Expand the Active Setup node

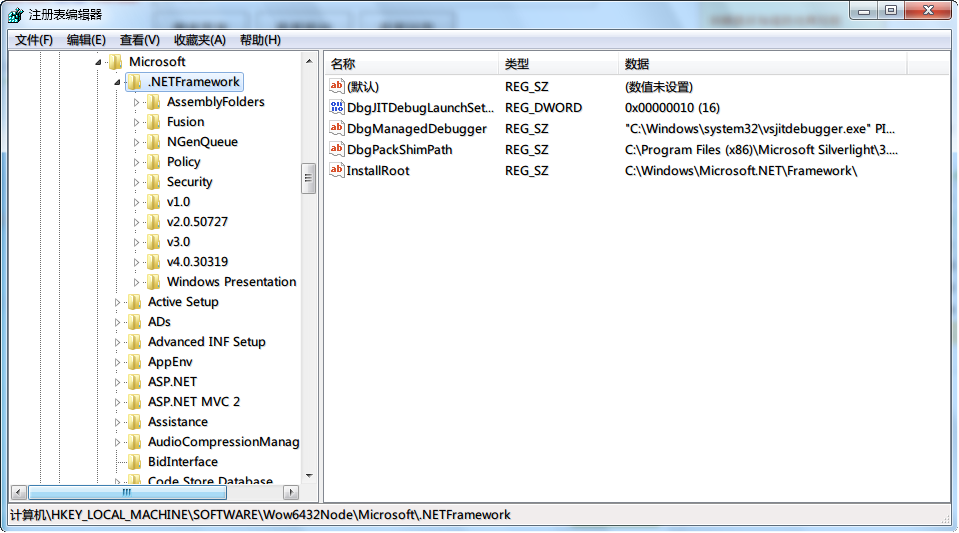click(x=117, y=302)
